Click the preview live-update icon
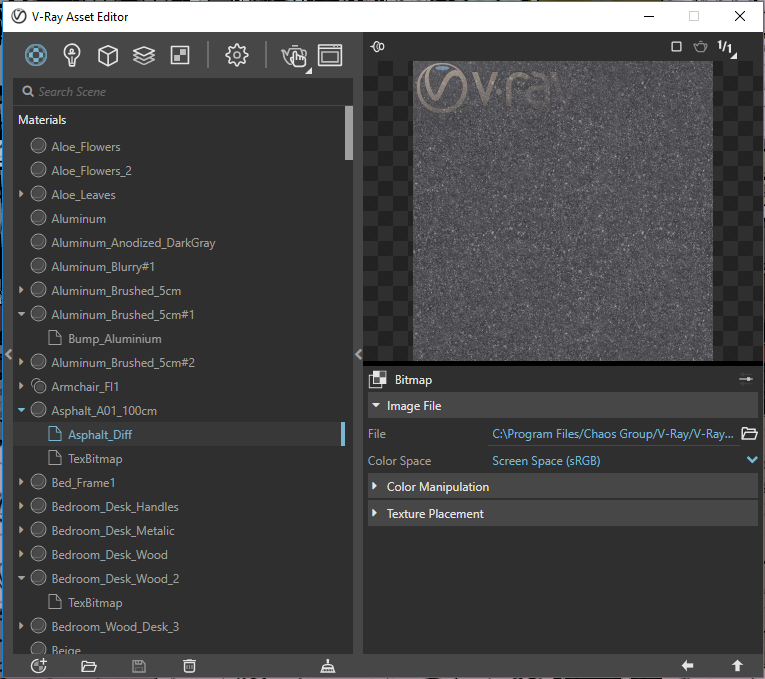 (x=378, y=46)
